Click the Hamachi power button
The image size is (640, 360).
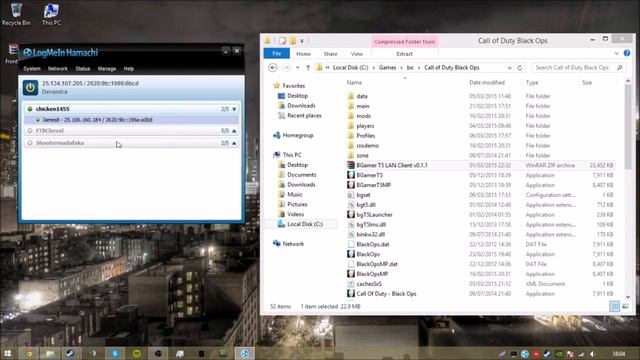pyautogui.click(x=31, y=87)
